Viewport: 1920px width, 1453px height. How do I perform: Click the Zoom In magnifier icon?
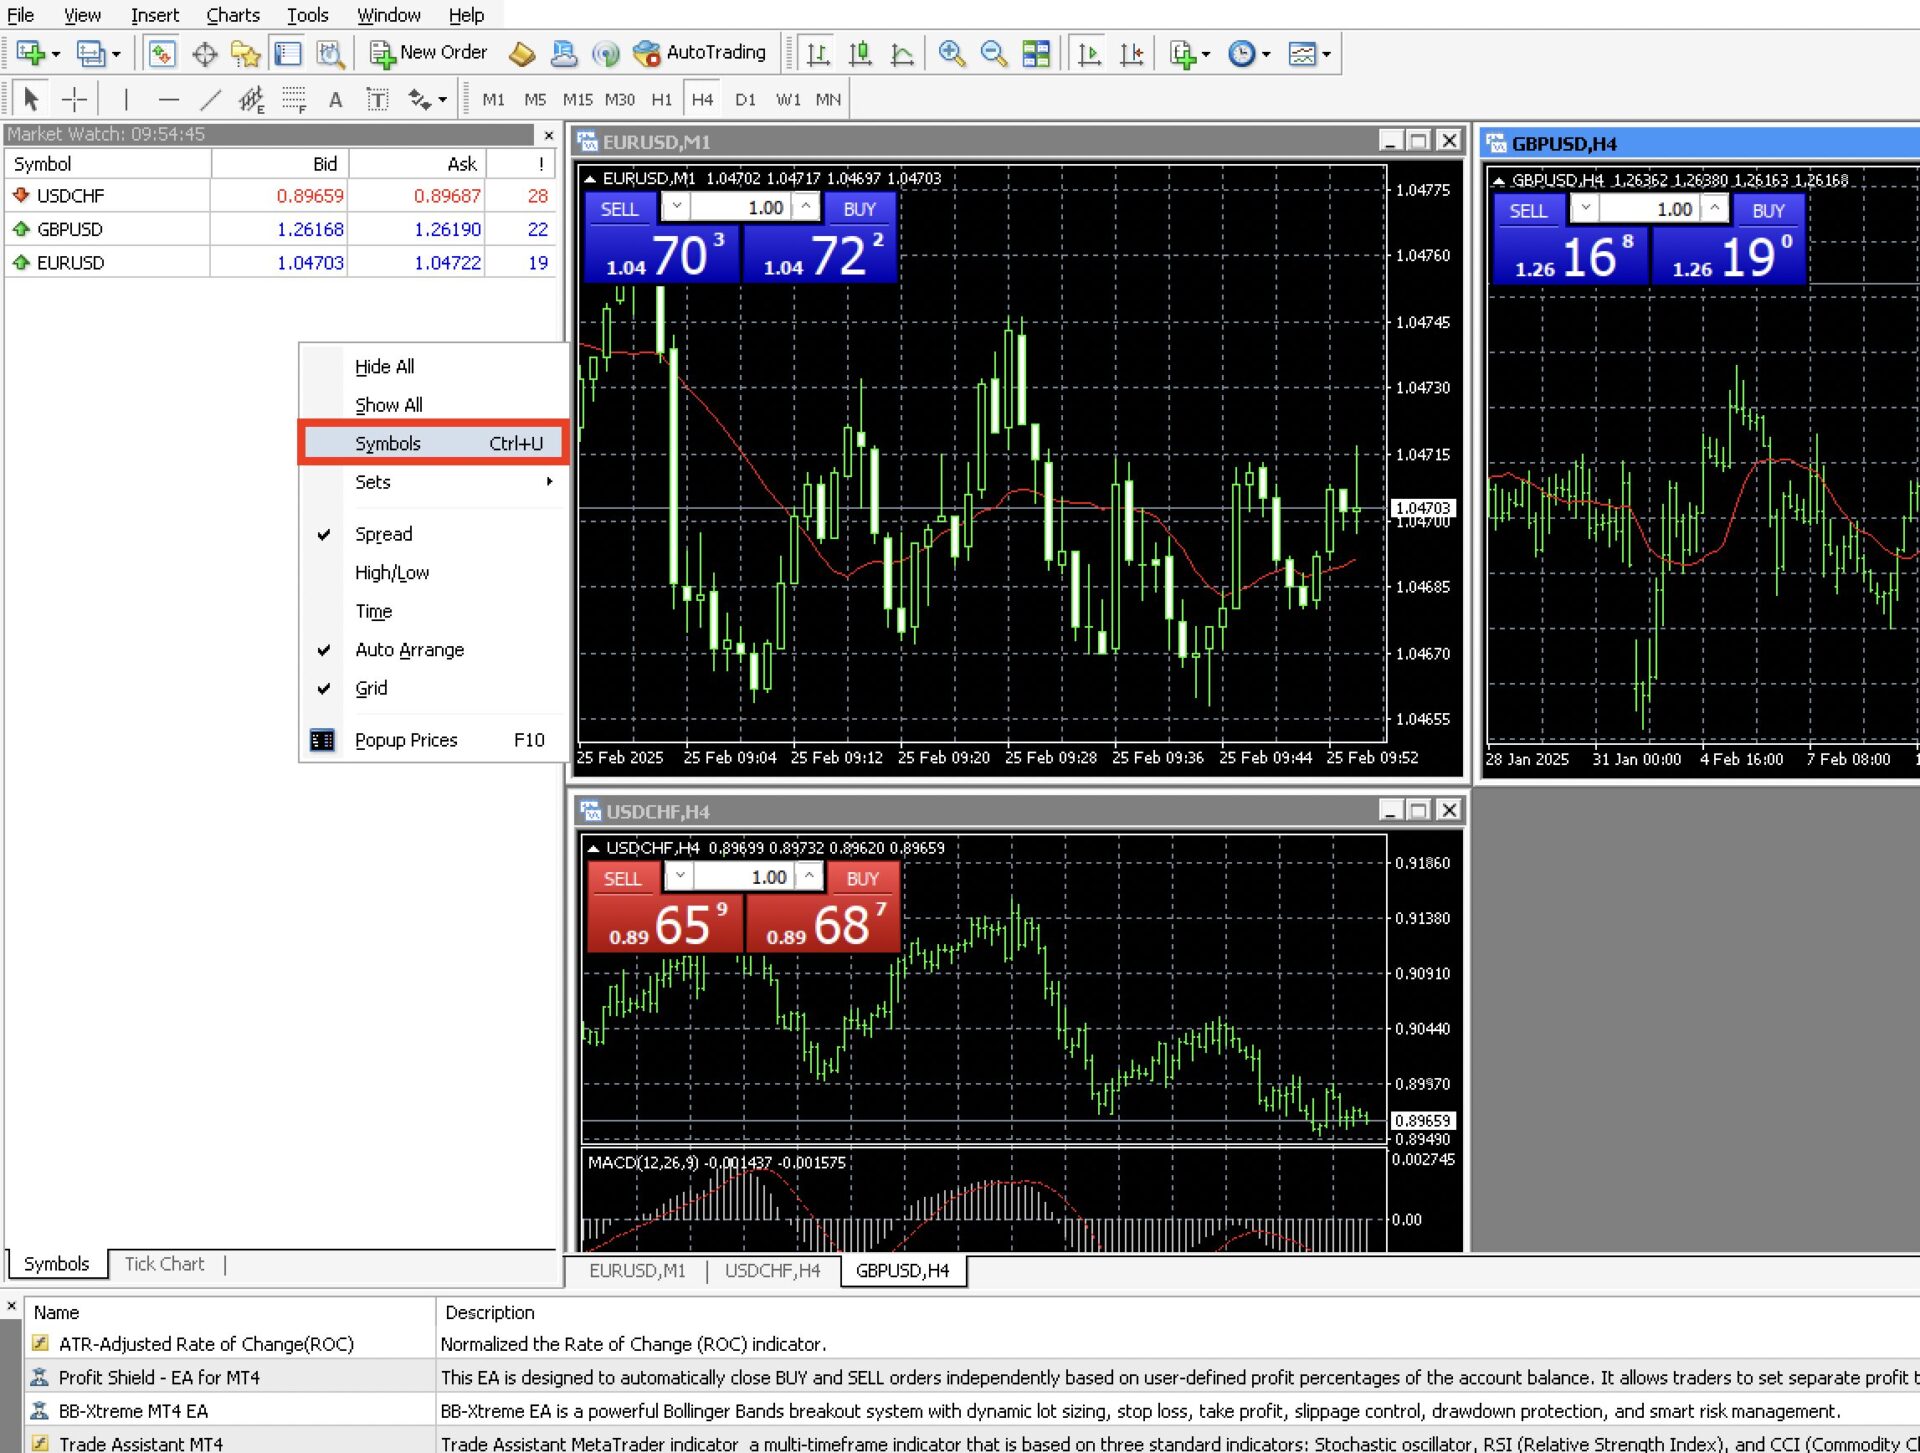(951, 53)
